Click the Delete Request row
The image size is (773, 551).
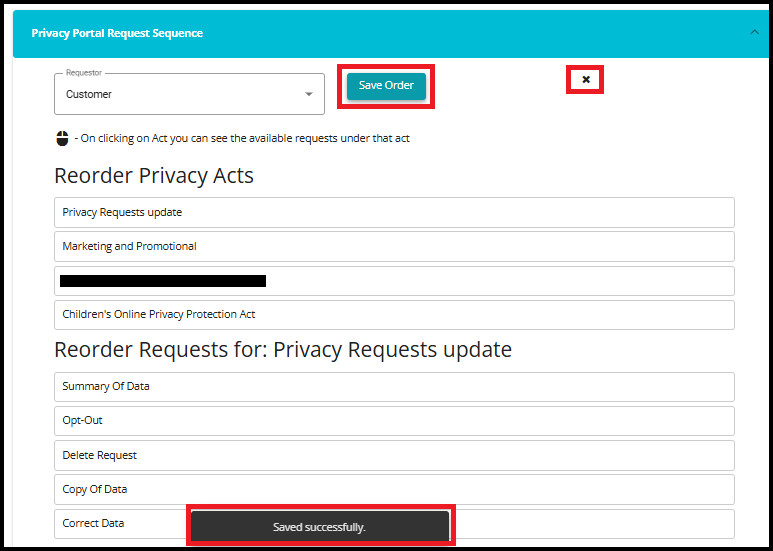pyautogui.click(x=394, y=455)
